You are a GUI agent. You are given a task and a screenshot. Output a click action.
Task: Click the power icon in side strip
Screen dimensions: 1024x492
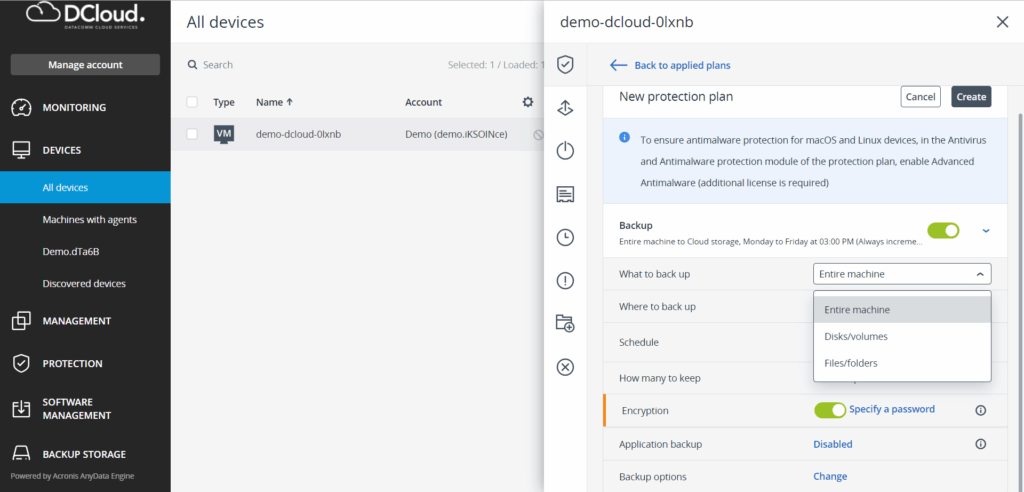(565, 151)
